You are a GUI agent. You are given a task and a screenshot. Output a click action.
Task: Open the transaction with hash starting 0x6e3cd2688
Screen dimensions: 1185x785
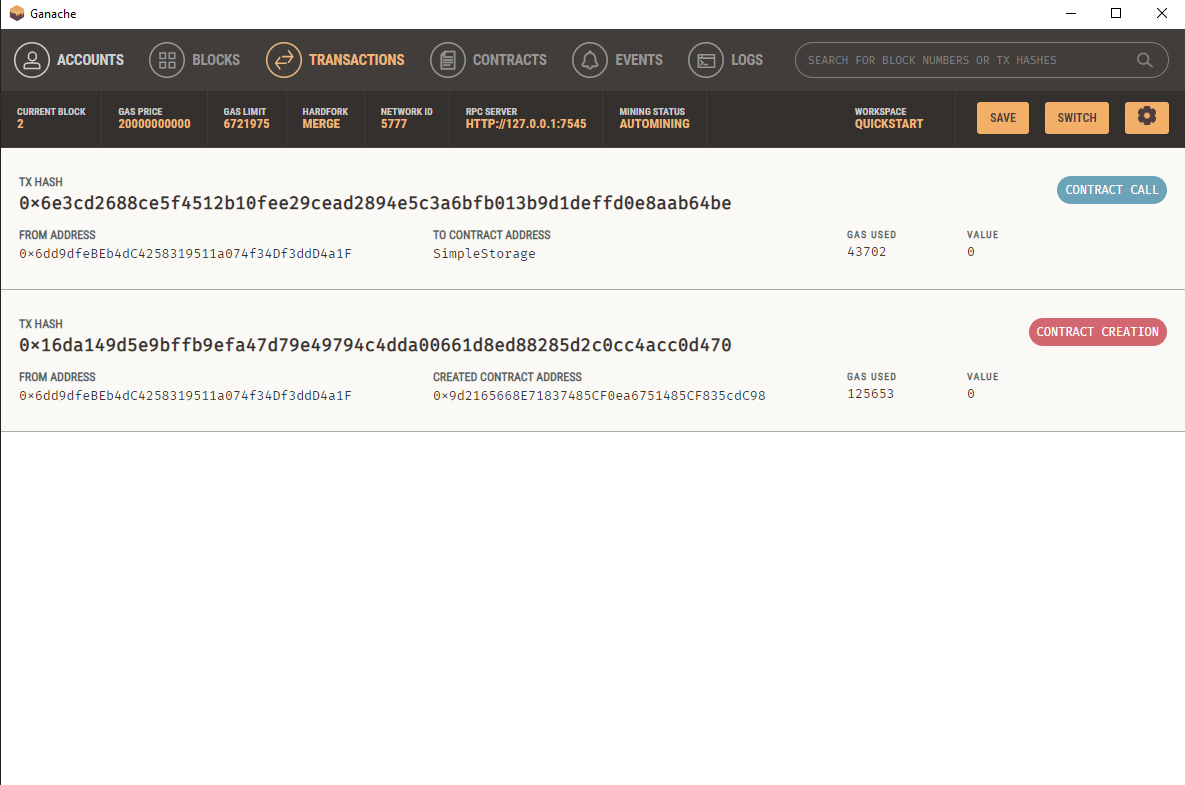click(x=375, y=203)
